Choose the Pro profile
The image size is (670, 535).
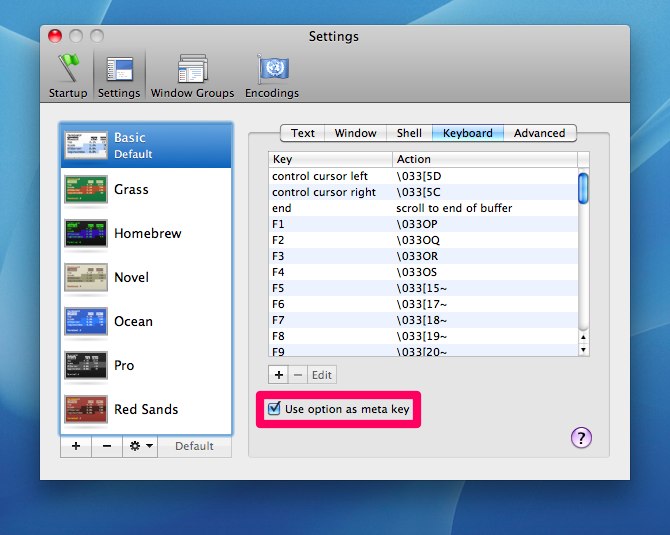pos(146,366)
